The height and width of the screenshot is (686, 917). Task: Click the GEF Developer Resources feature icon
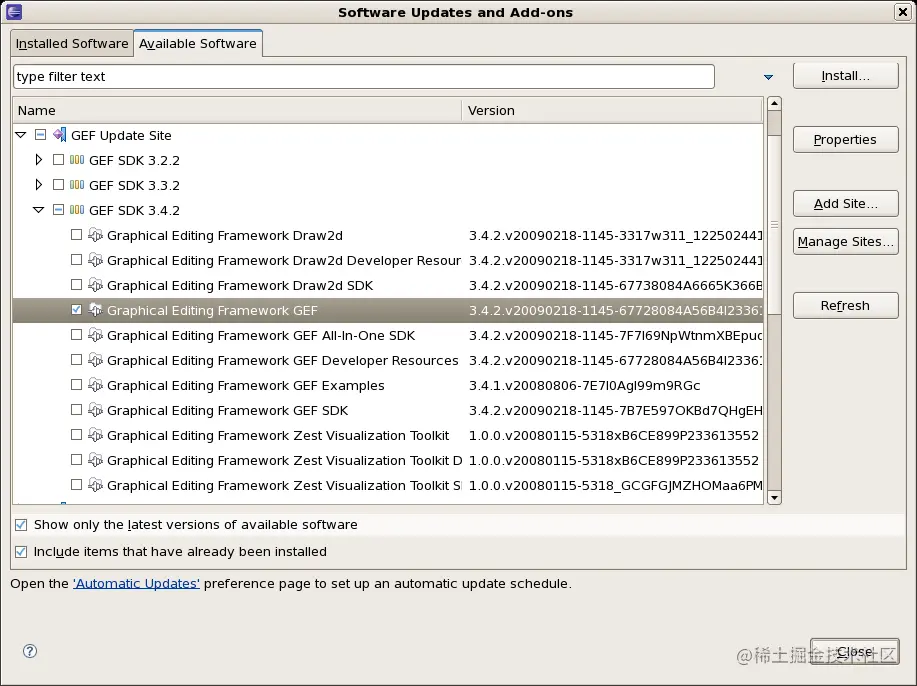click(95, 360)
